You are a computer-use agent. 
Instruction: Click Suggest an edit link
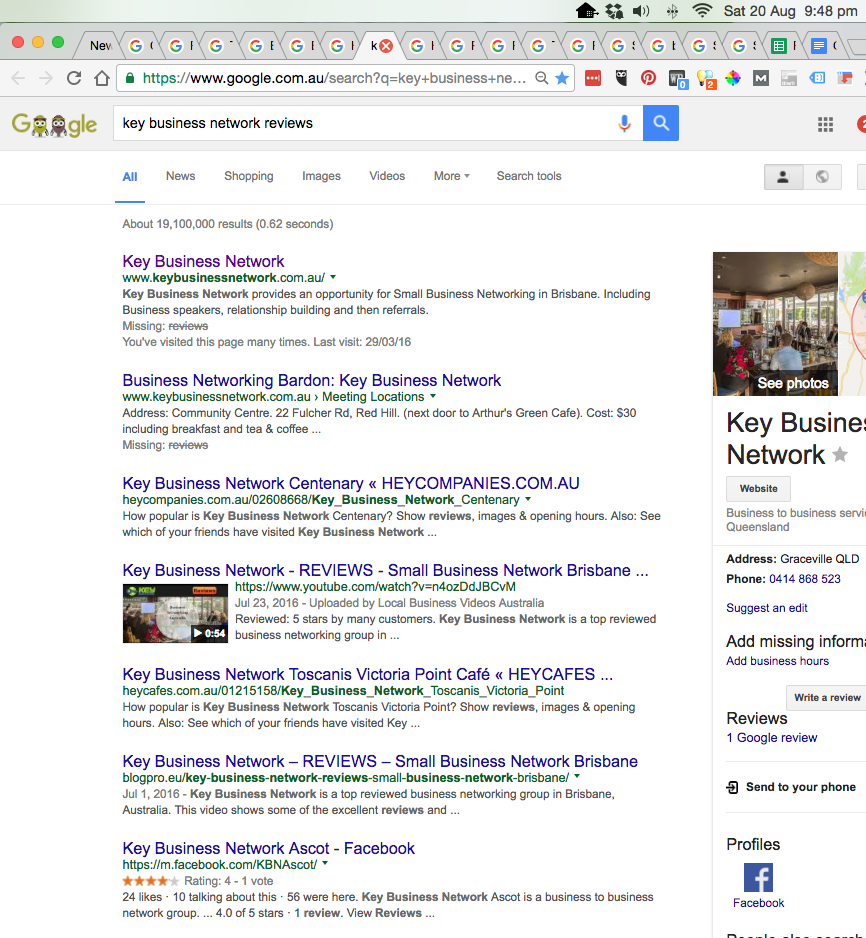click(x=767, y=608)
